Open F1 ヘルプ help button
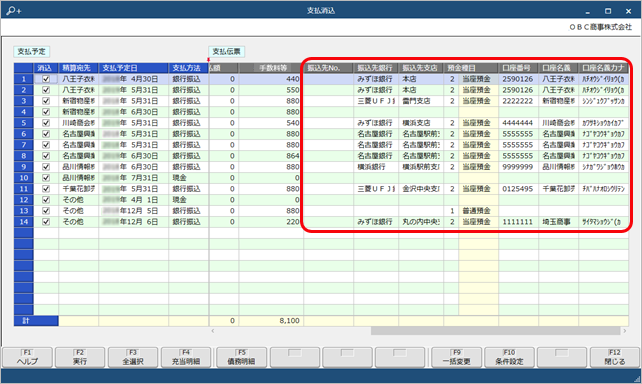Screen dimensions: 642x384 pyautogui.click(x=27, y=357)
